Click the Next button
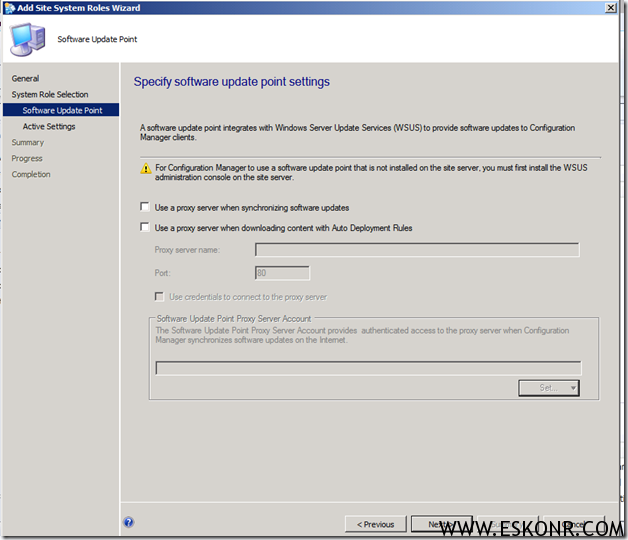This screenshot has width=628, height=540. point(442,524)
